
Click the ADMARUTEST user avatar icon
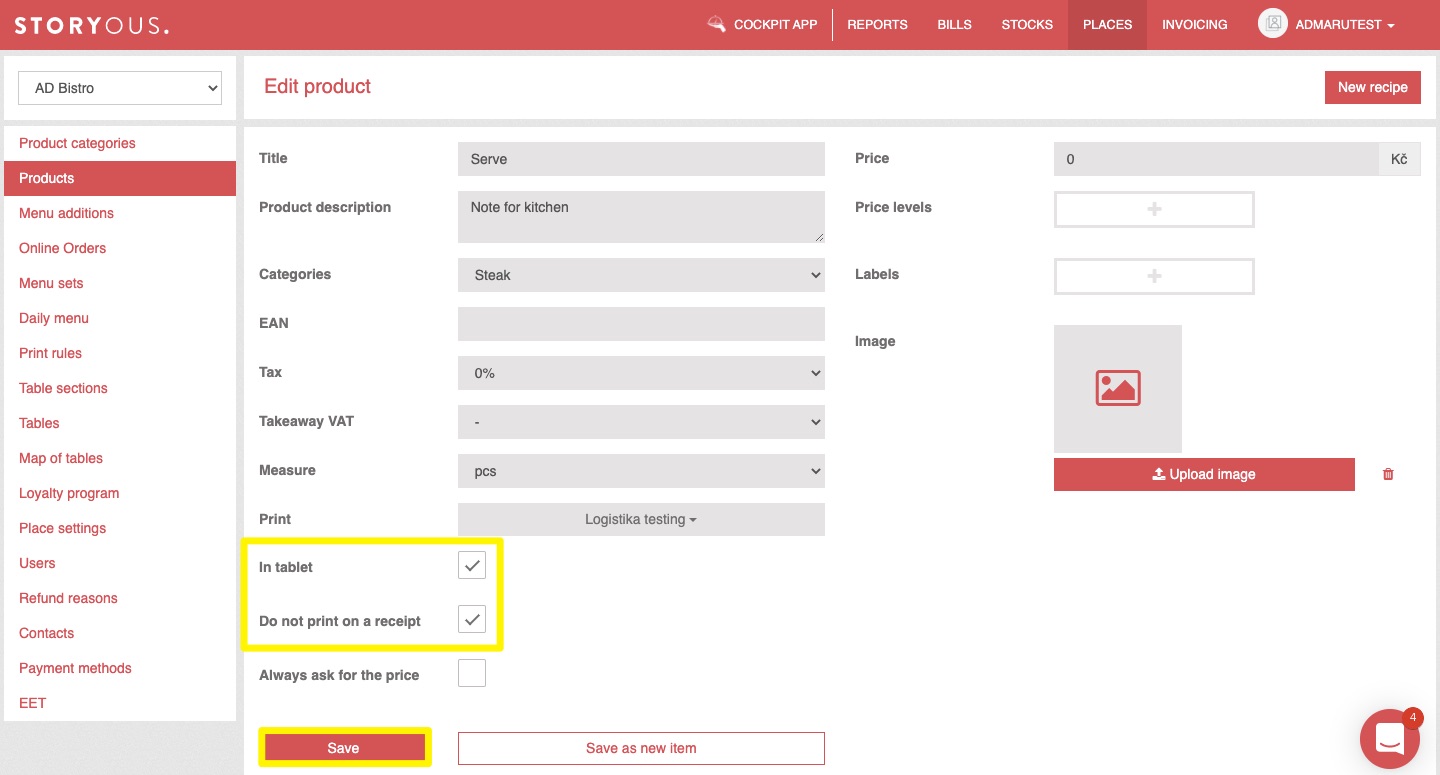pyautogui.click(x=1272, y=24)
